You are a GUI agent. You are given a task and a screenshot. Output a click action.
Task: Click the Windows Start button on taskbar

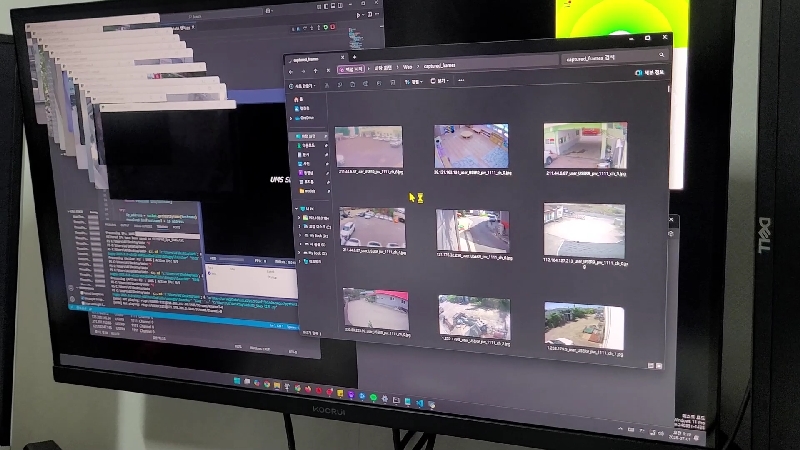click(x=237, y=382)
